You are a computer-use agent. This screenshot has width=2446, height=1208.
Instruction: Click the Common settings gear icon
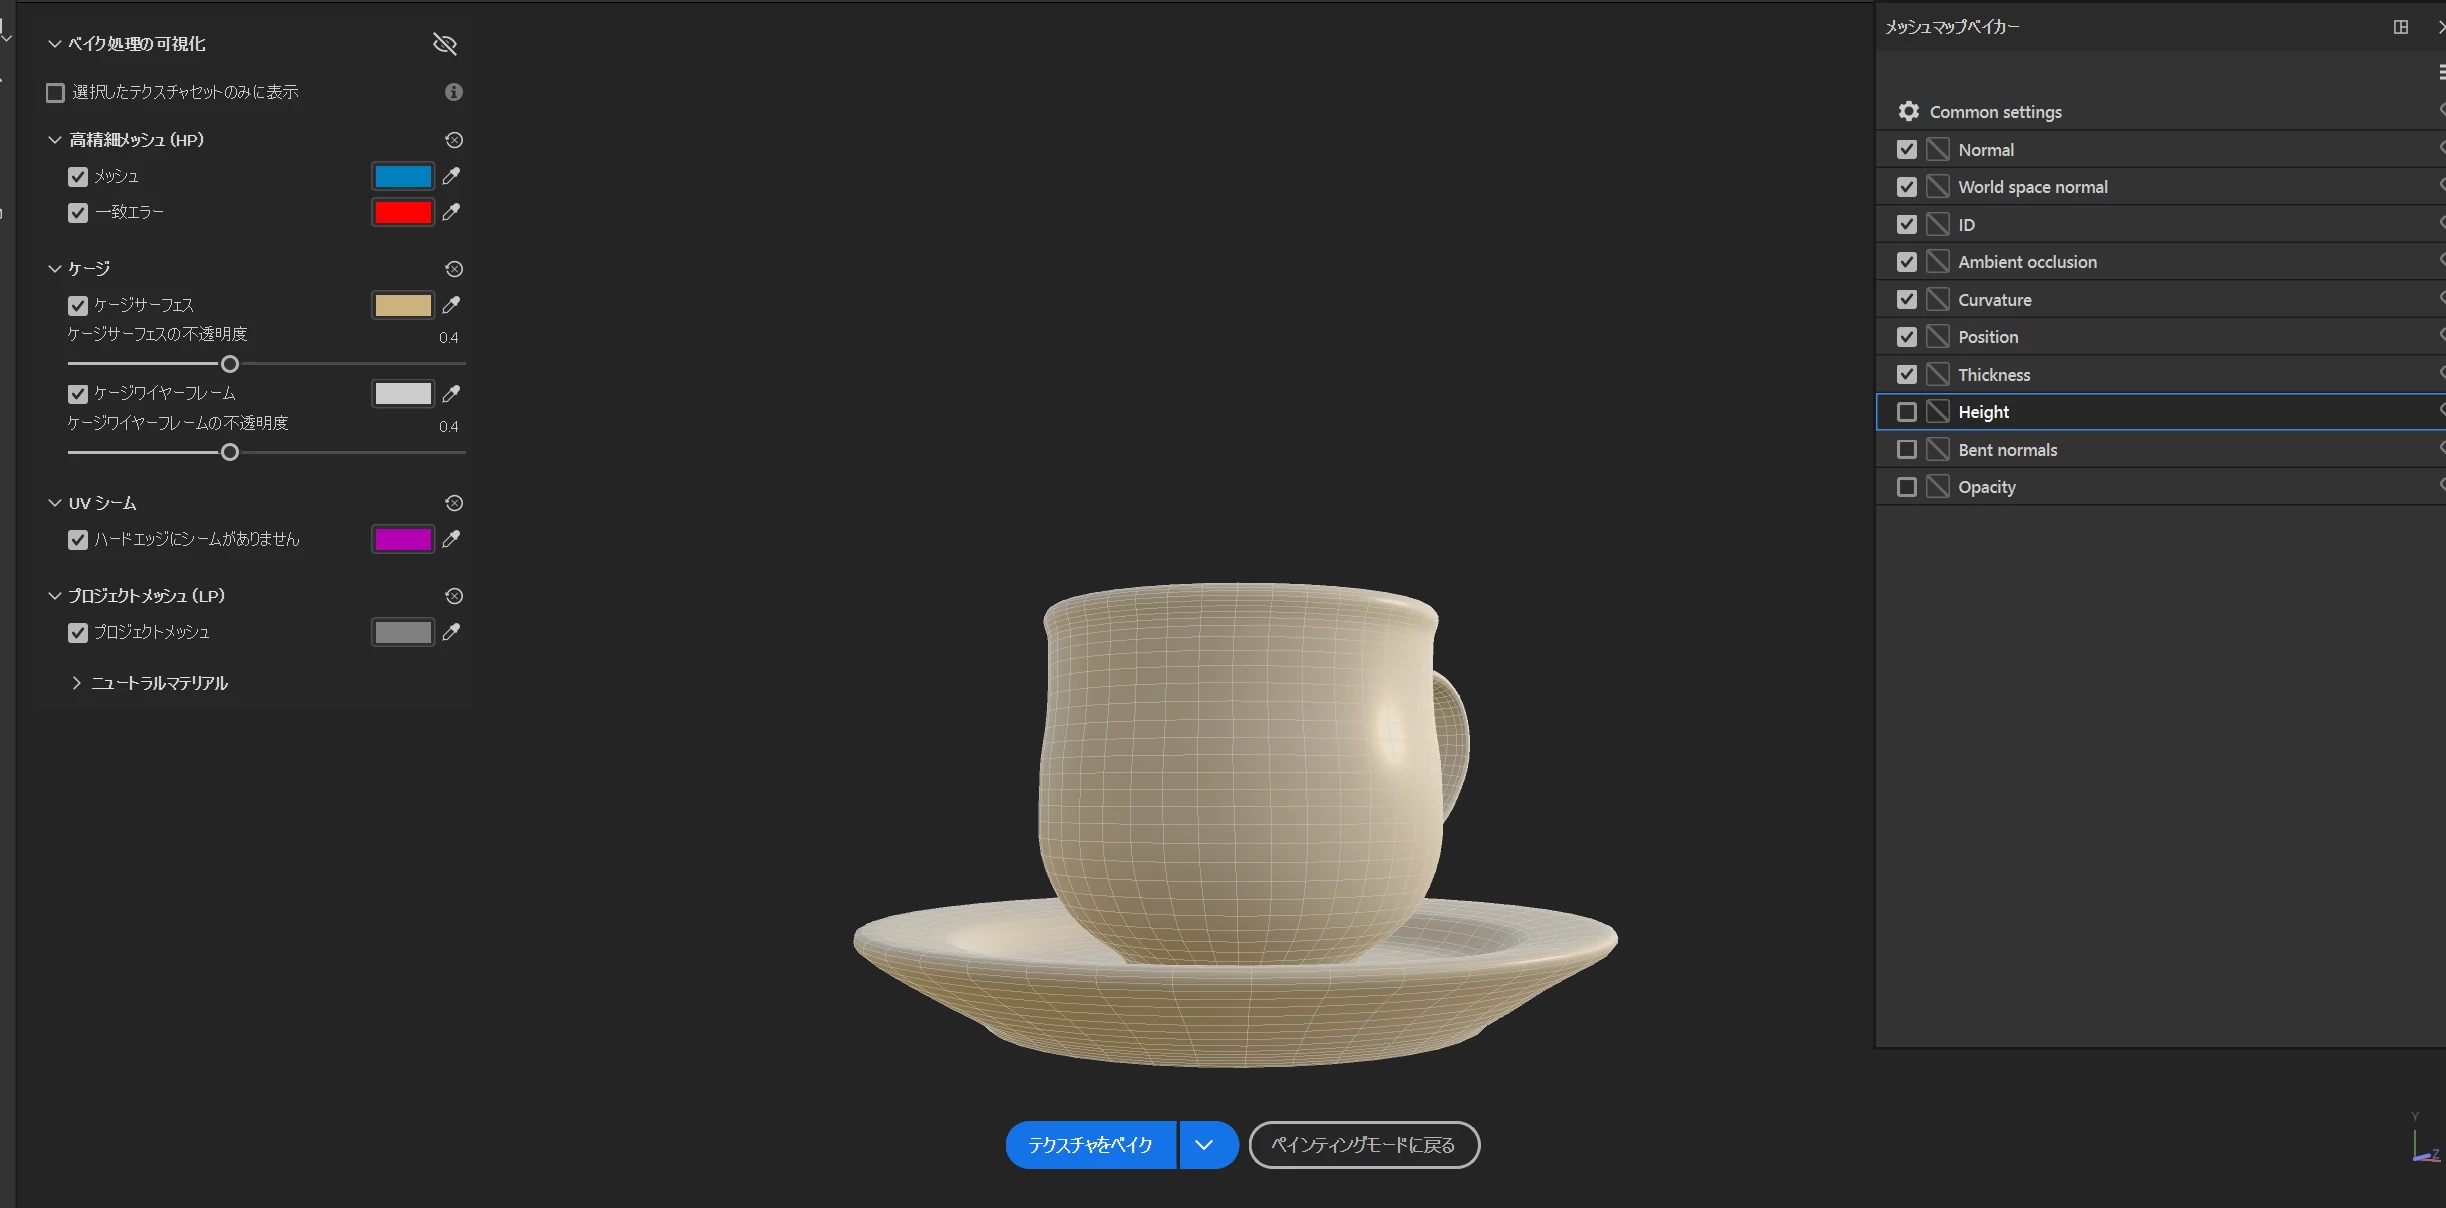(1909, 112)
